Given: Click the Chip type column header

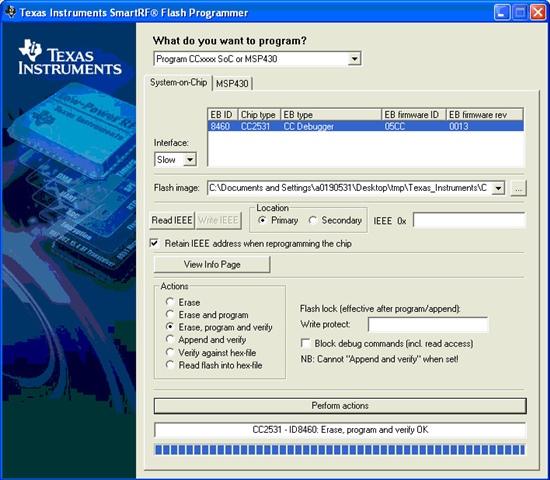Looking at the screenshot, I should point(259,115).
